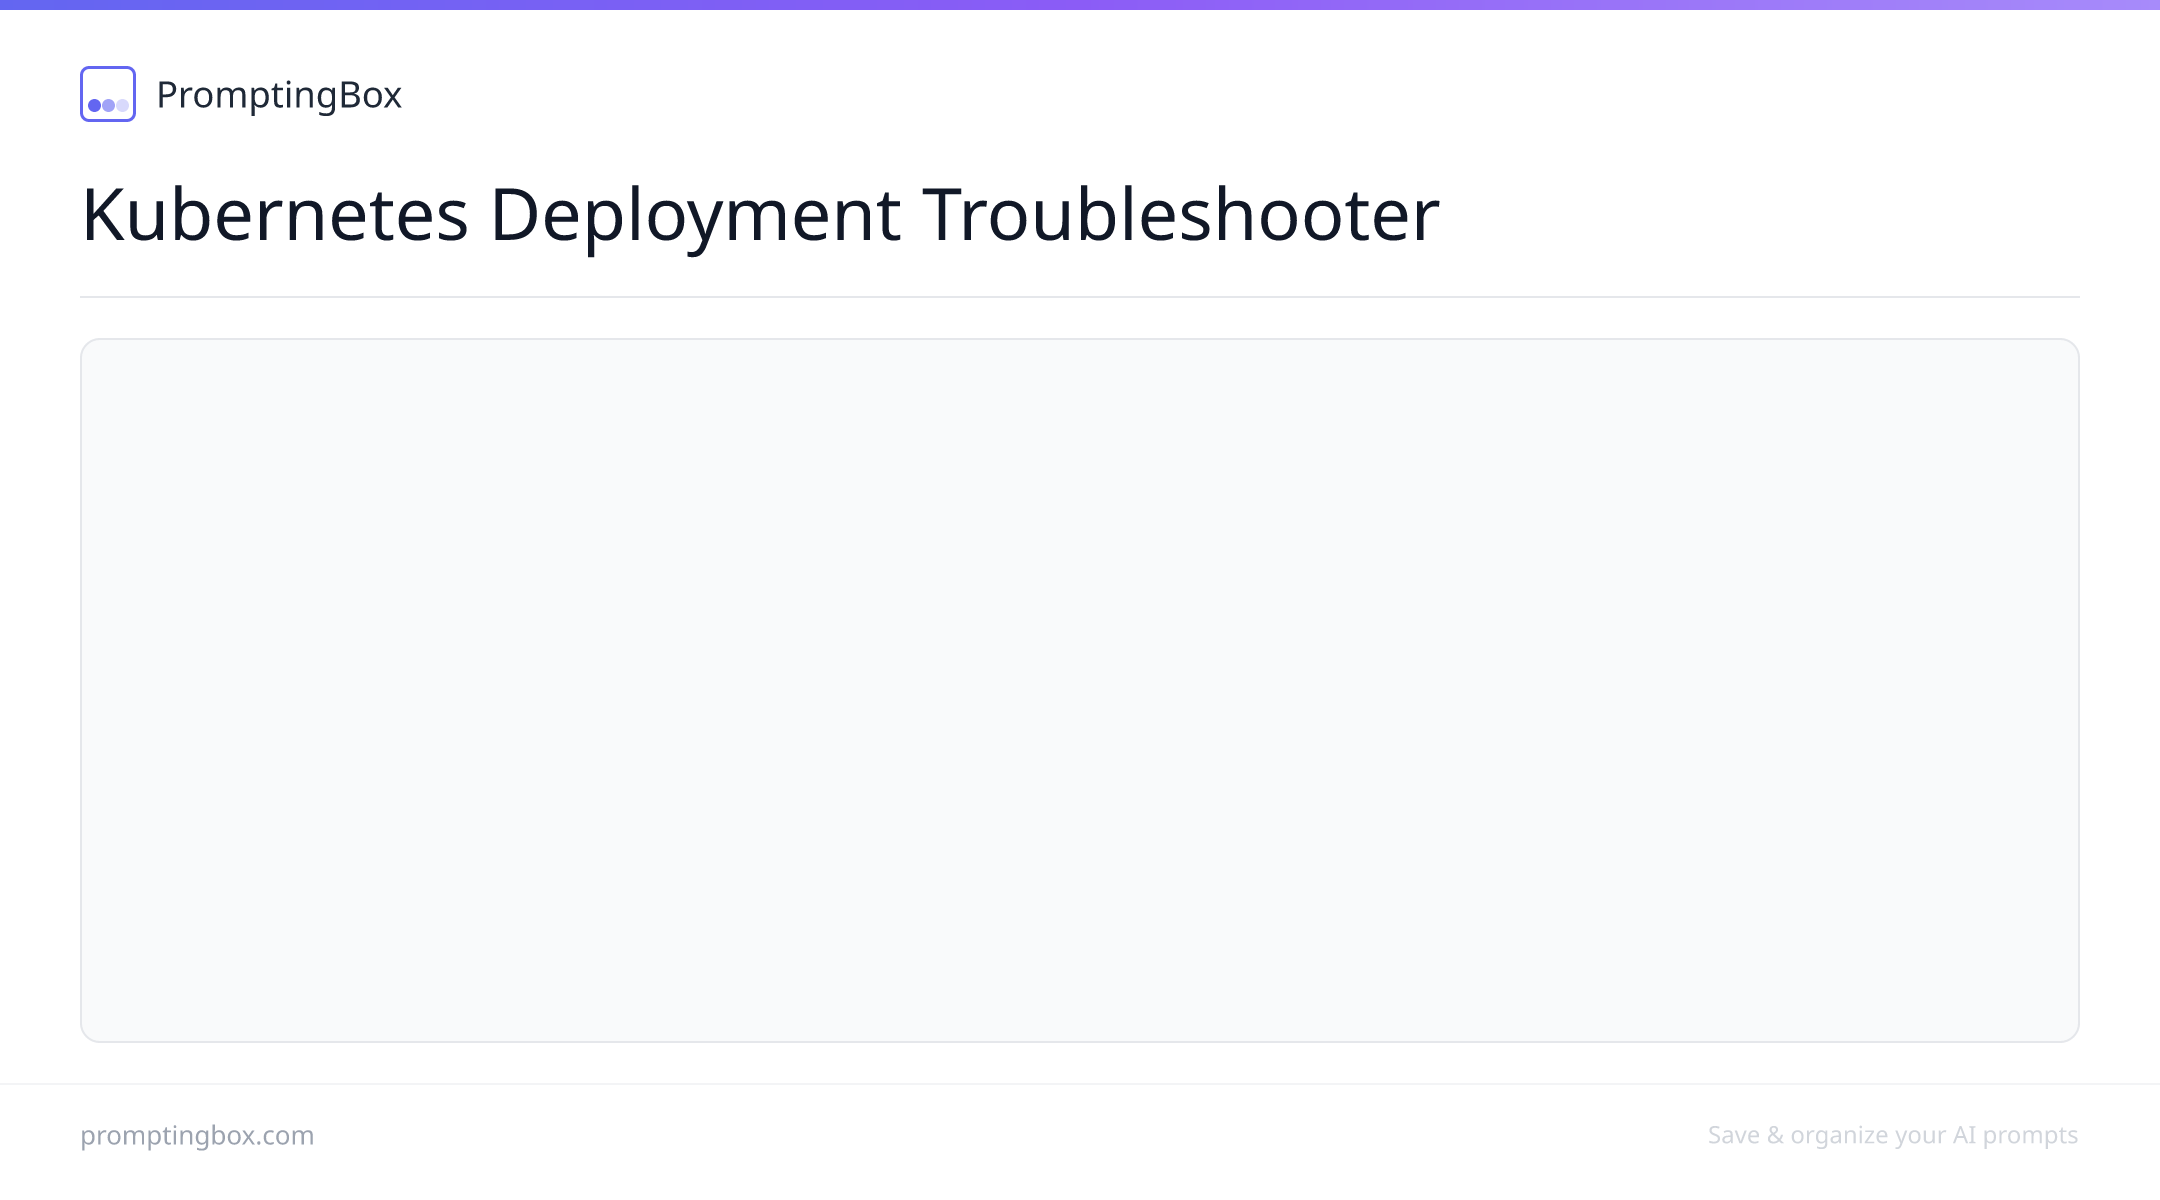Click the divider line below the title

click(x=1080, y=297)
